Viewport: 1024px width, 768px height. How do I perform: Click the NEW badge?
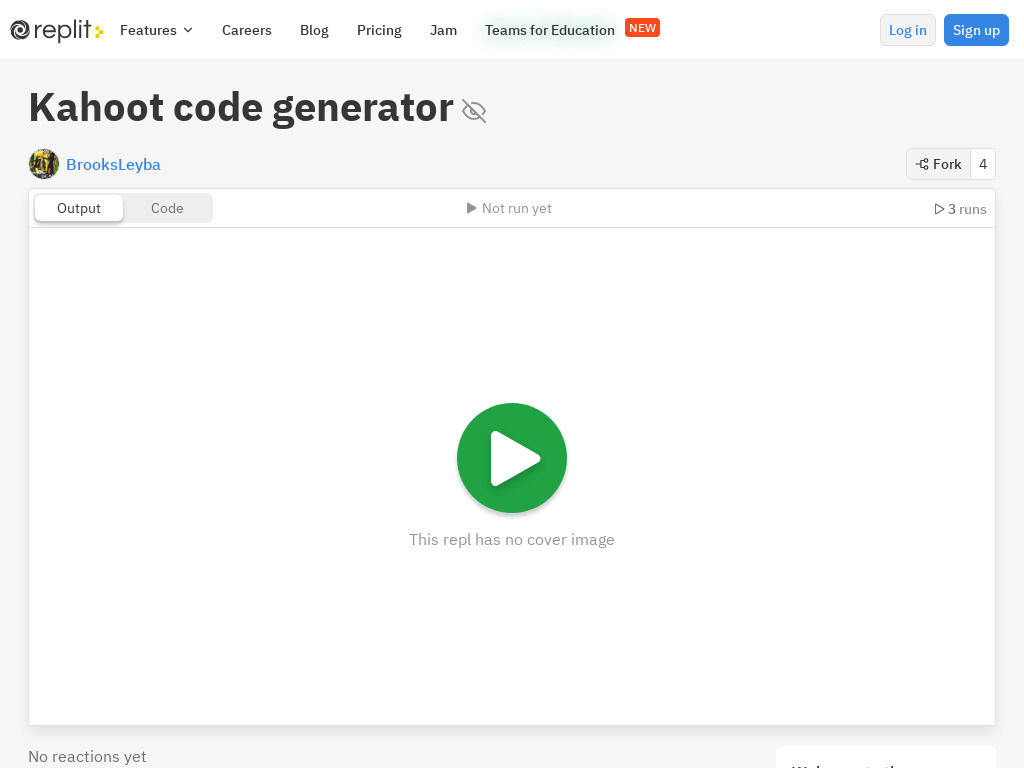point(642,27)
